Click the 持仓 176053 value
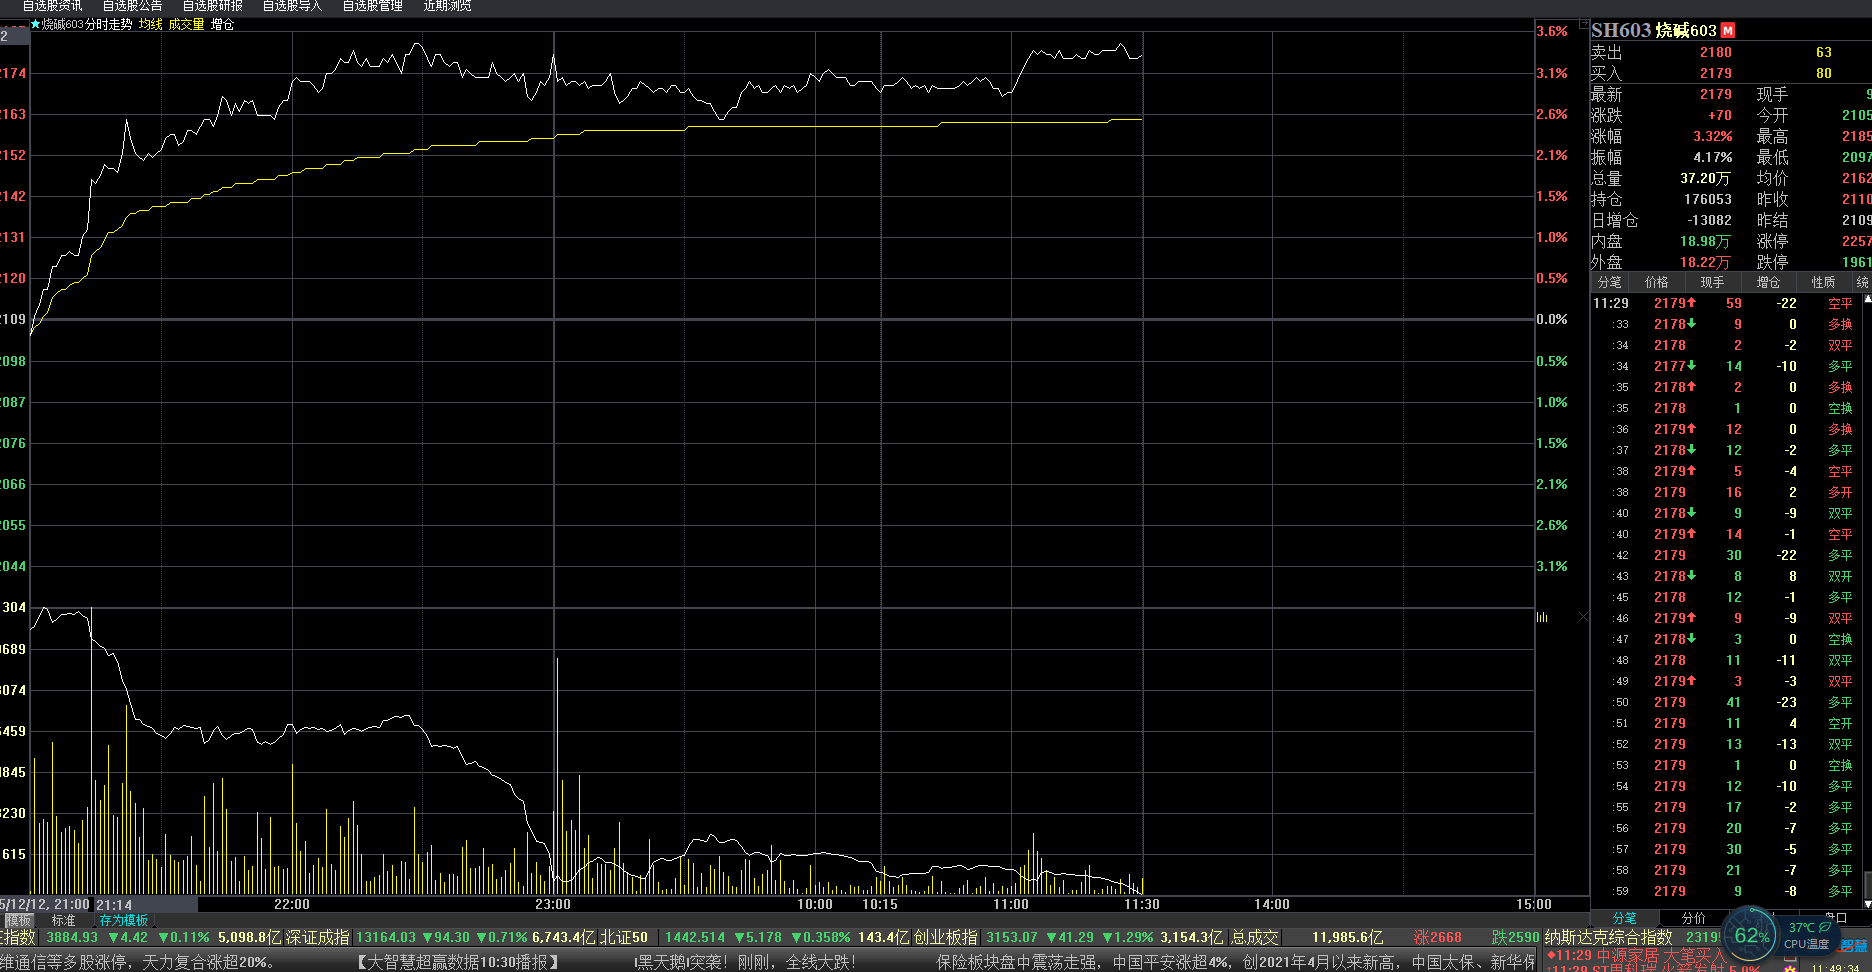The width and height of the screenshot is (1872, 972). pos(1708,199)
